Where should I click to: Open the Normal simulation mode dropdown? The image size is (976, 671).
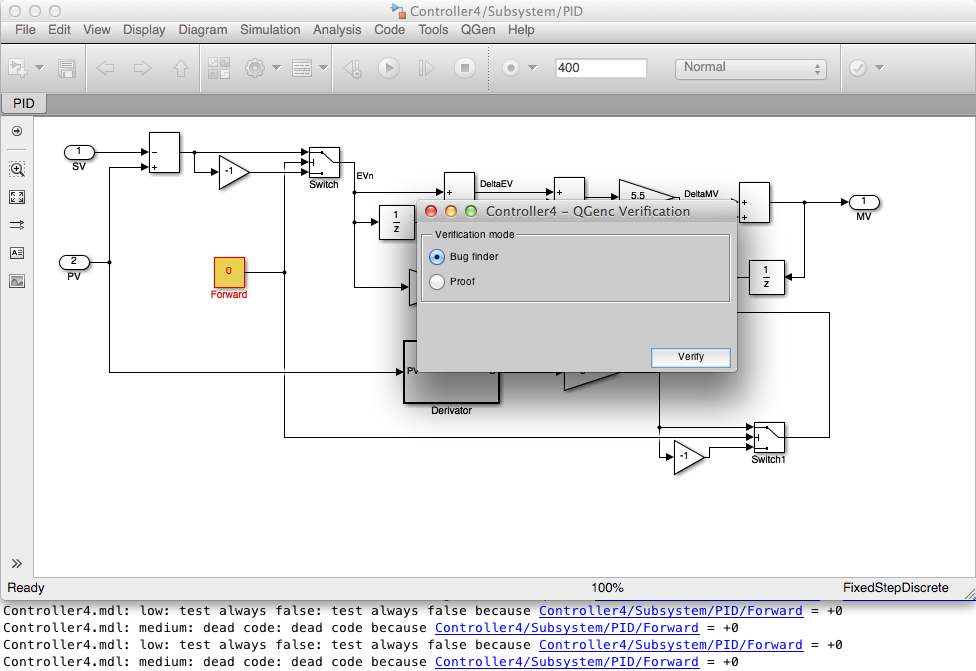tap(751, 68)
